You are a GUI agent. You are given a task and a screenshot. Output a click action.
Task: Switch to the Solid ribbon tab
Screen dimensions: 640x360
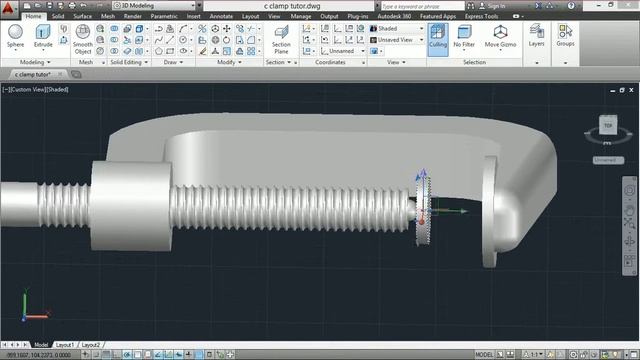(58, 16)
